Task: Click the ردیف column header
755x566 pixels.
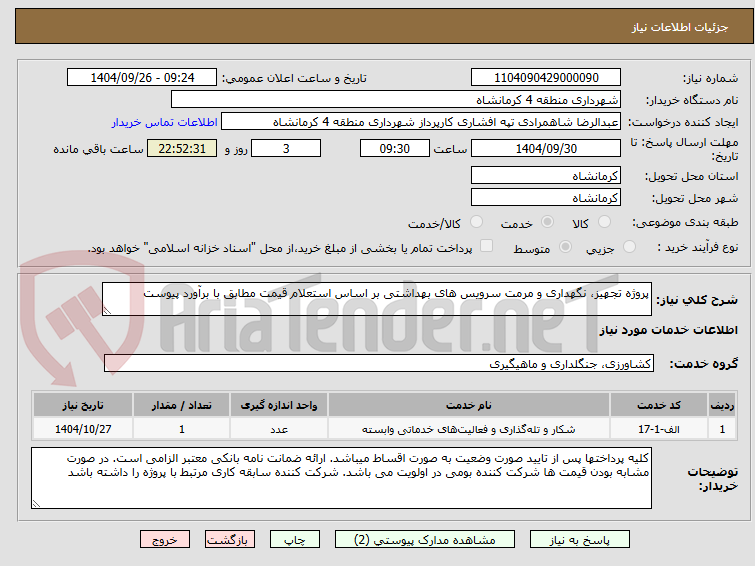Action: (722, 405)
